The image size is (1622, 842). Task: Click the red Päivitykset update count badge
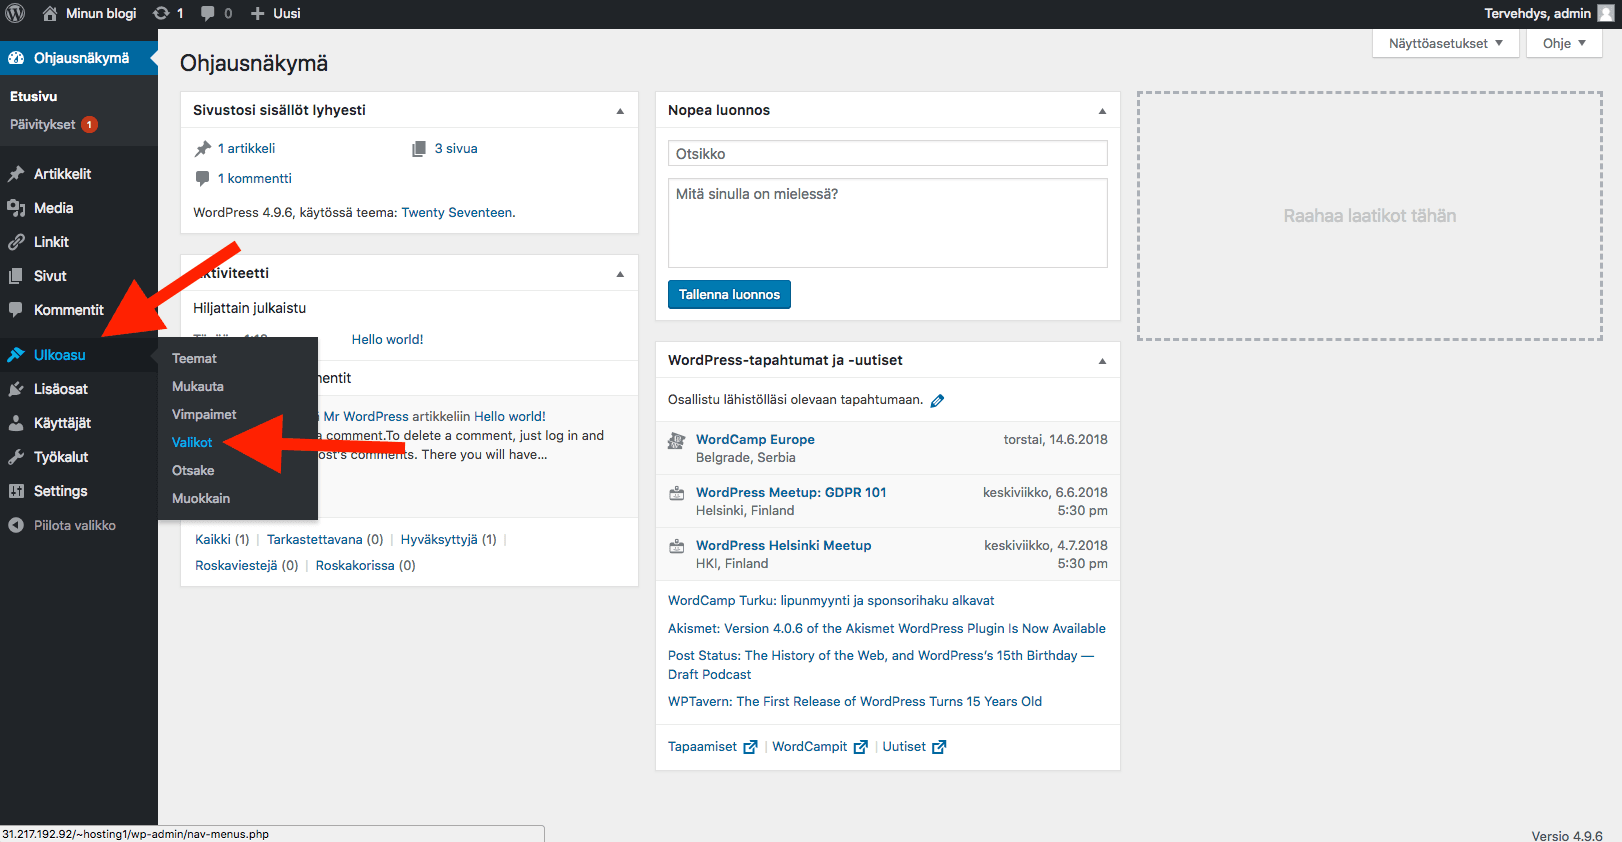tap(90, 125)
